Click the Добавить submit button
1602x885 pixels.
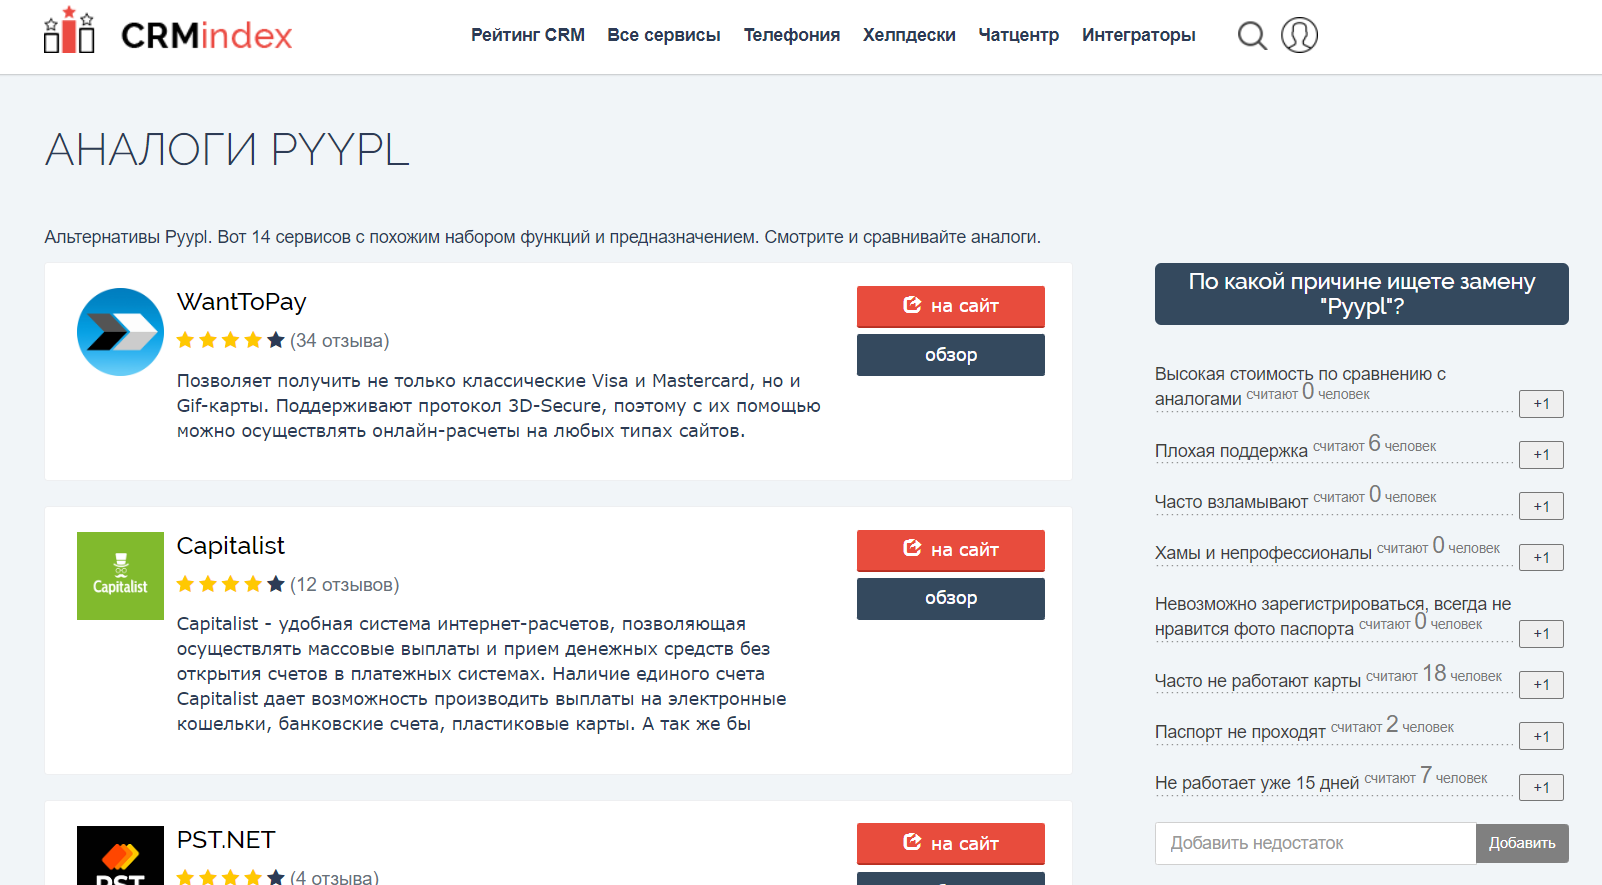click(x=1521, y=843)
